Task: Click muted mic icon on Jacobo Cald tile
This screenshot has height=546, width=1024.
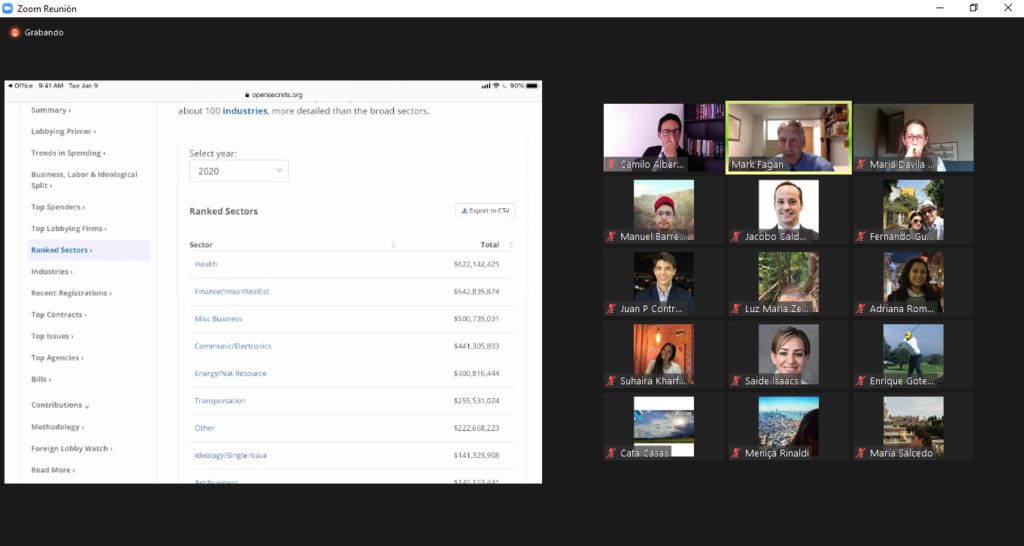Action: tap(737, 236)
